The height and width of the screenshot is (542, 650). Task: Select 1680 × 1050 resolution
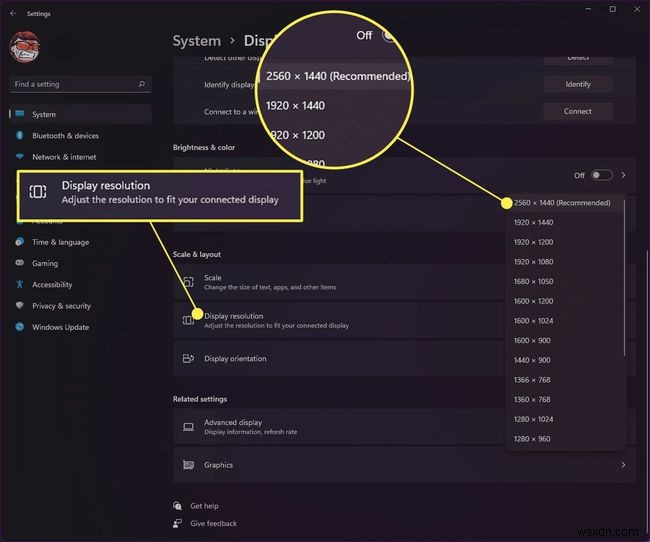[565, 282]
